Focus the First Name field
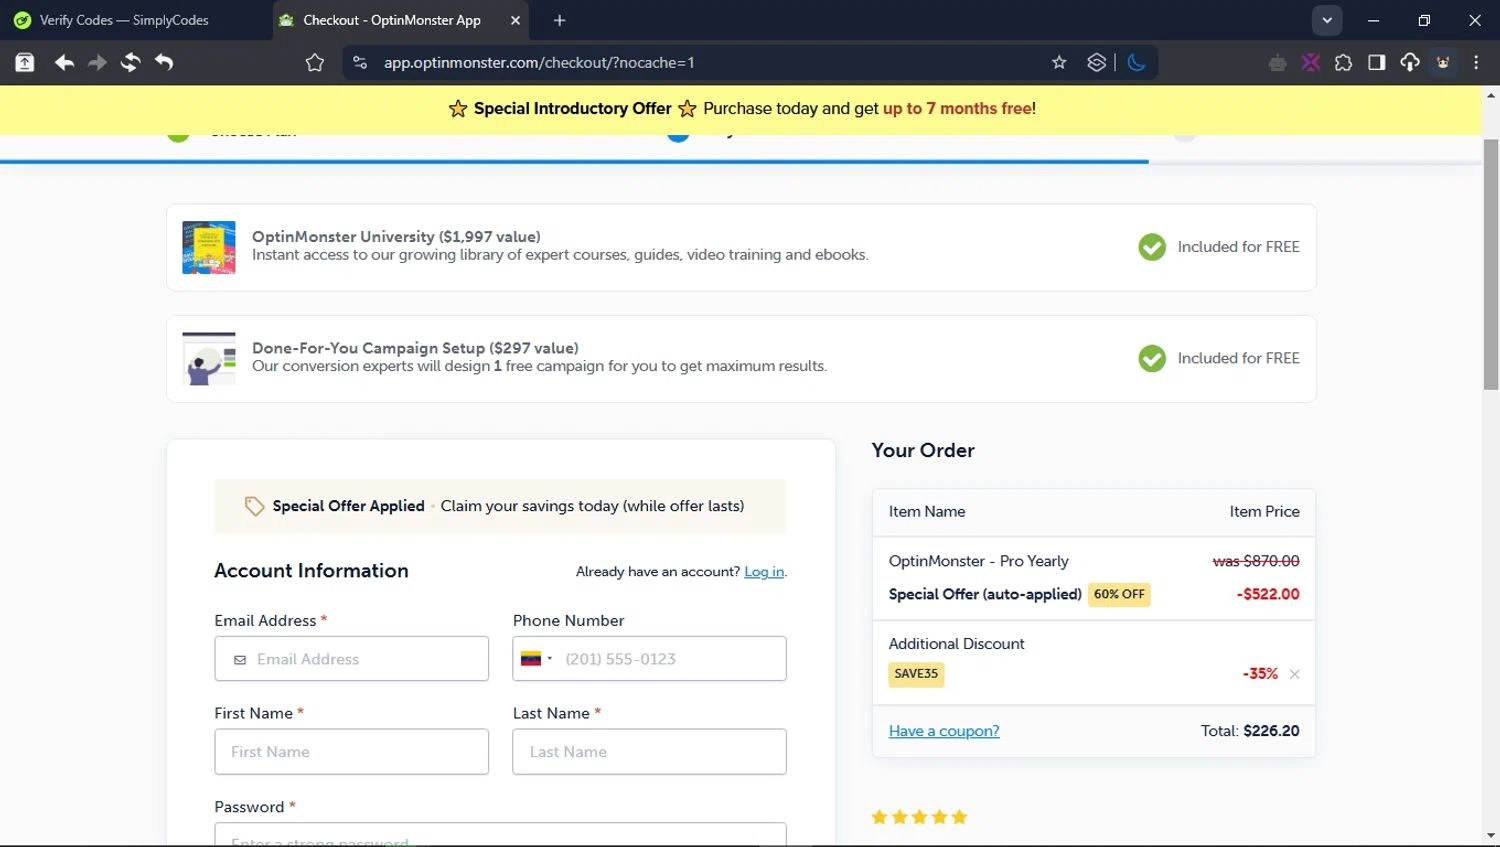Viewport: 1500px width, 847px height. coord(352,752)
